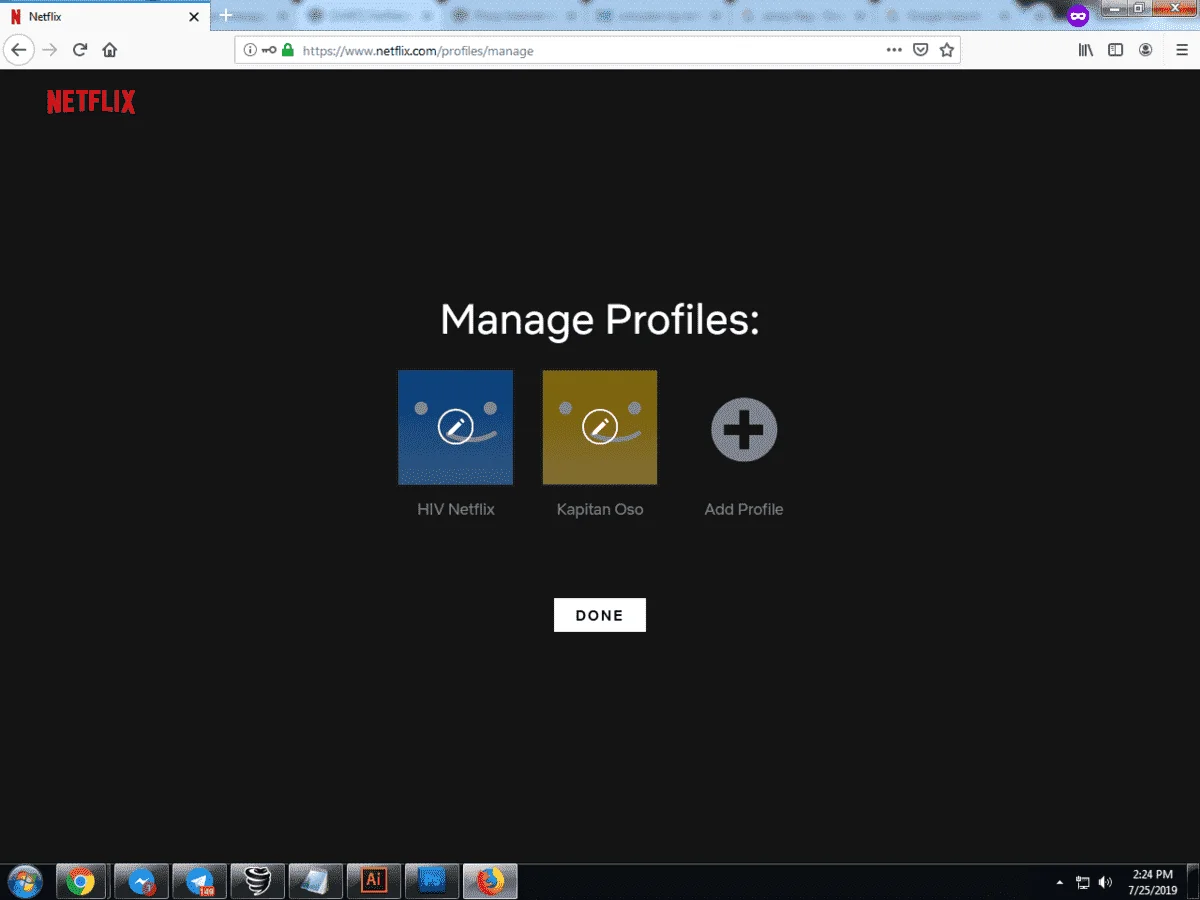Click the taskbar clock showing 2:24 PM
The image size is (1200, 900).
[1153, 882]
